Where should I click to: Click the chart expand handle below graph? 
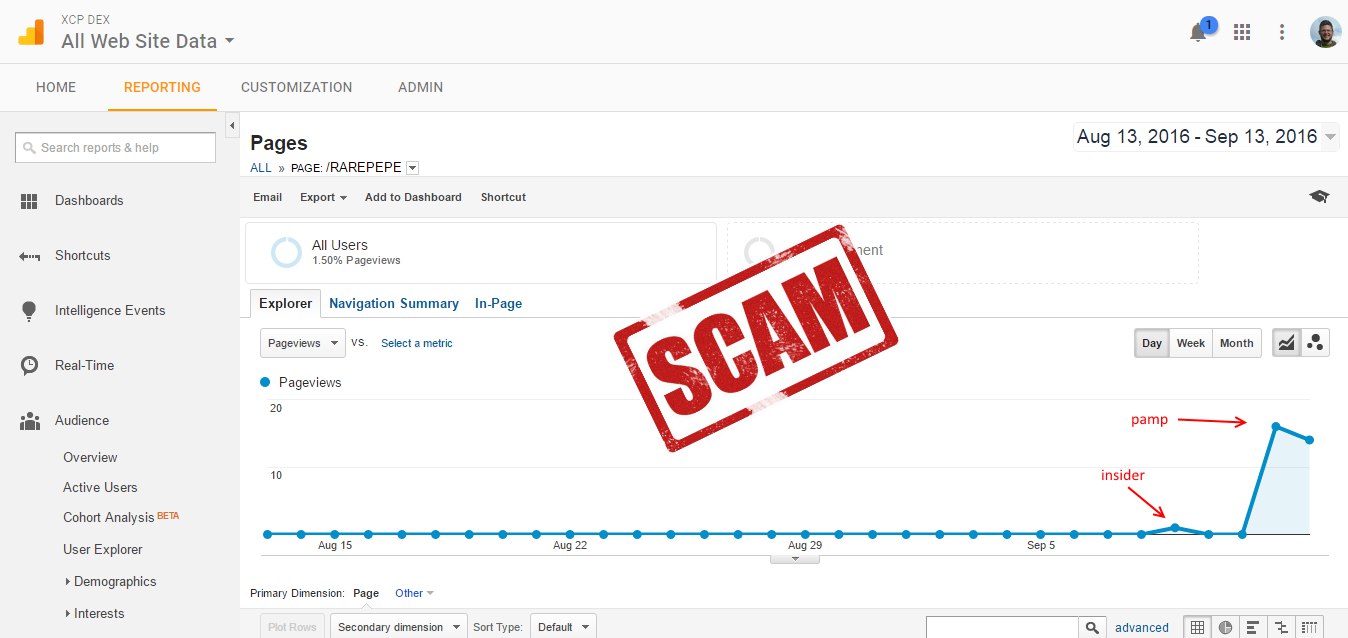click(795, 558)
